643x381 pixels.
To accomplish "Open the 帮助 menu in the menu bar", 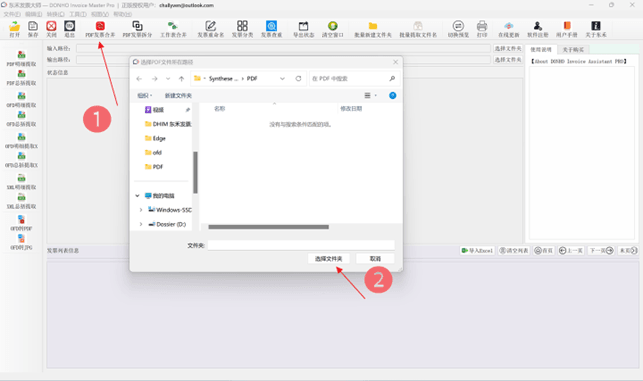I will (x=122, y=14).
